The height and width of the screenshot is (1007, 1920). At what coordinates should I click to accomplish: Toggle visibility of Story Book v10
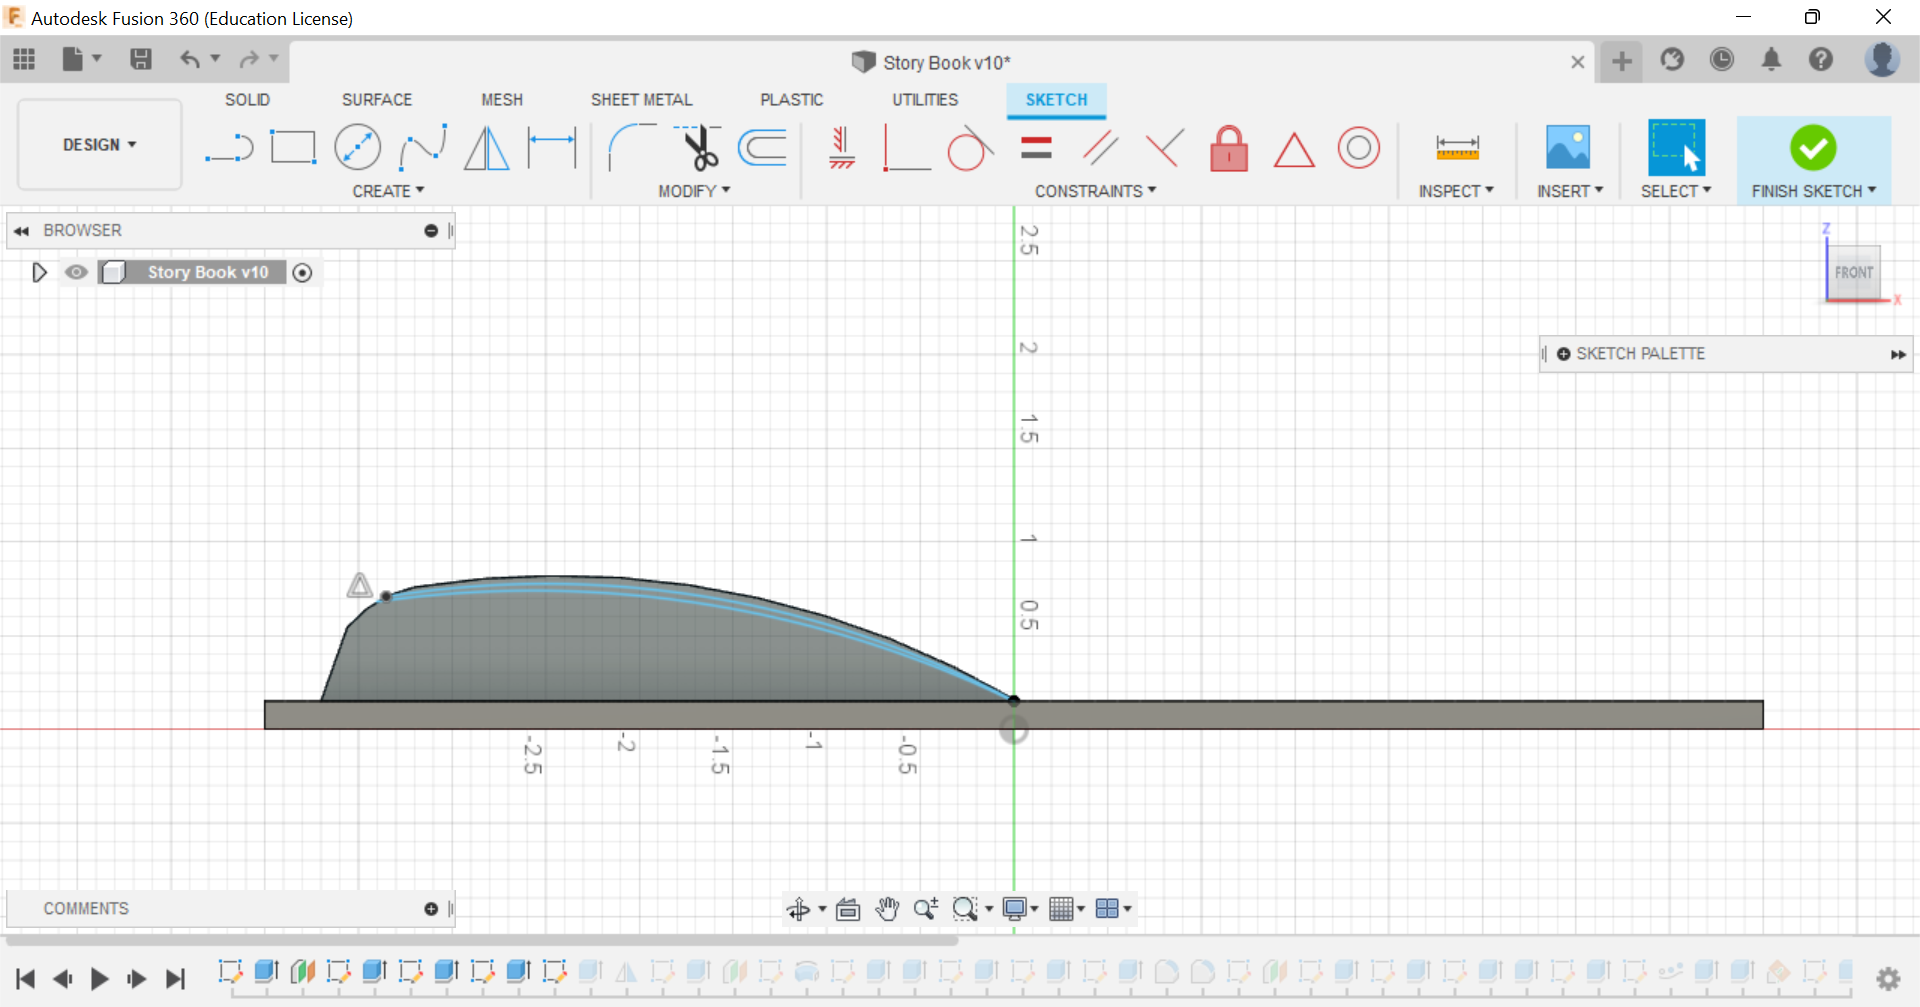76,272
